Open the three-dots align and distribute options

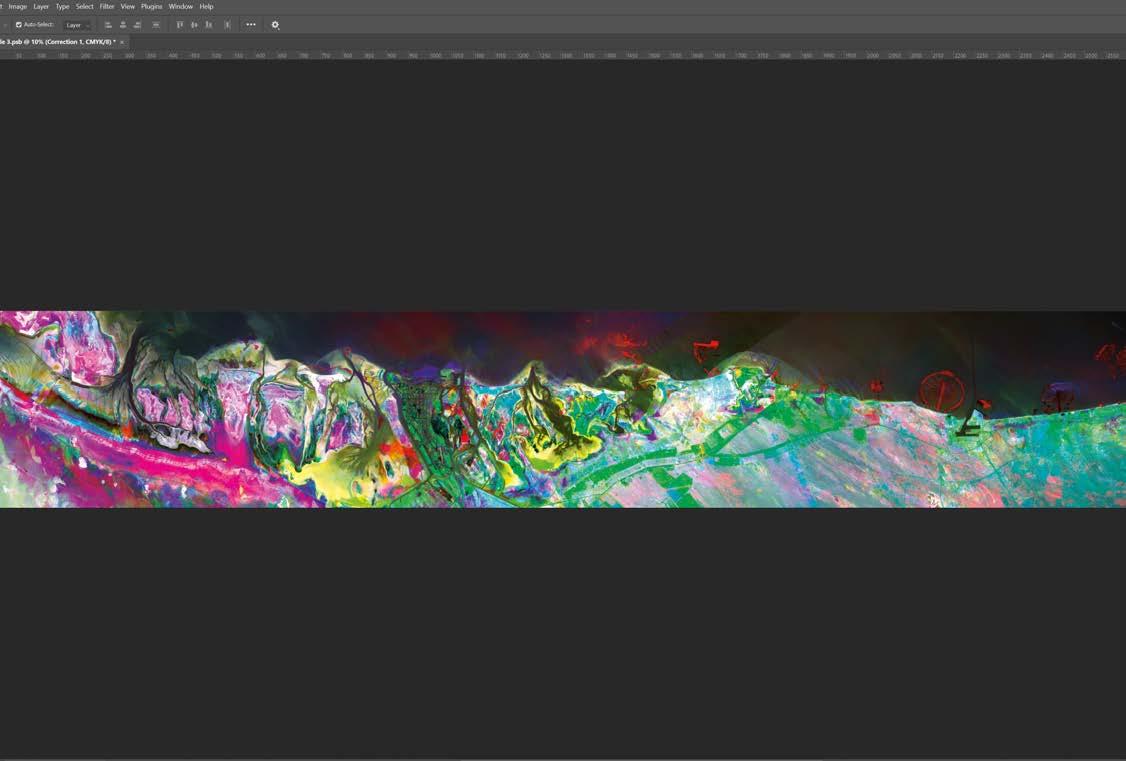pyautogui.click(x=251, y=24)
